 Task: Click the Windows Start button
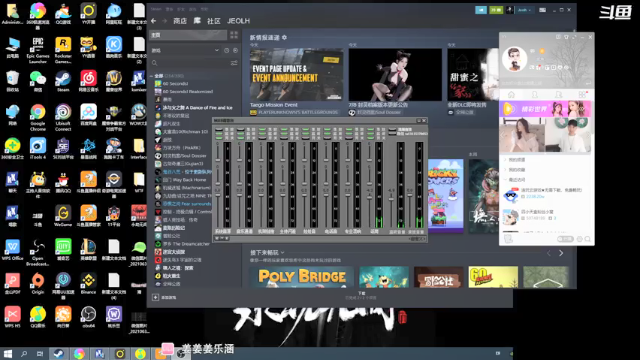click(7, 354)
